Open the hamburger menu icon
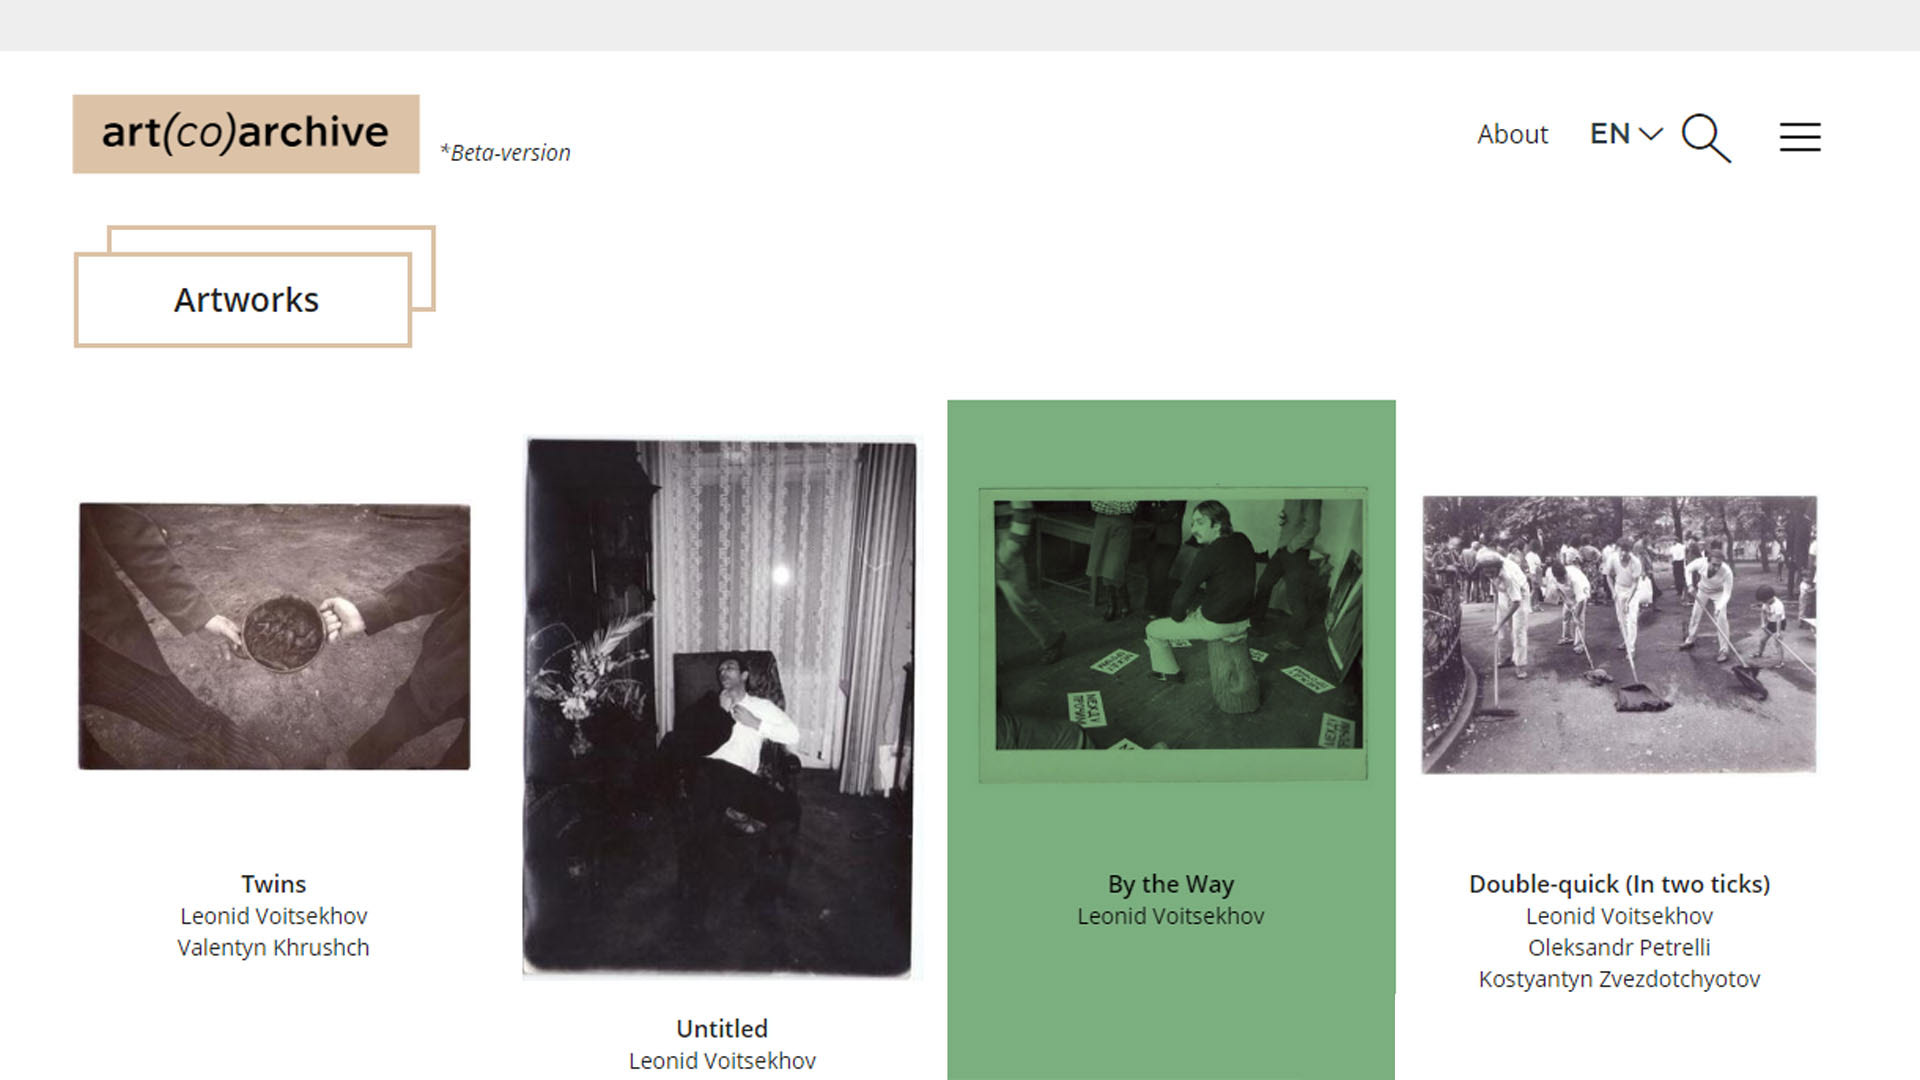This screenshot has width=1920, height=1080. pos(1800,137)
